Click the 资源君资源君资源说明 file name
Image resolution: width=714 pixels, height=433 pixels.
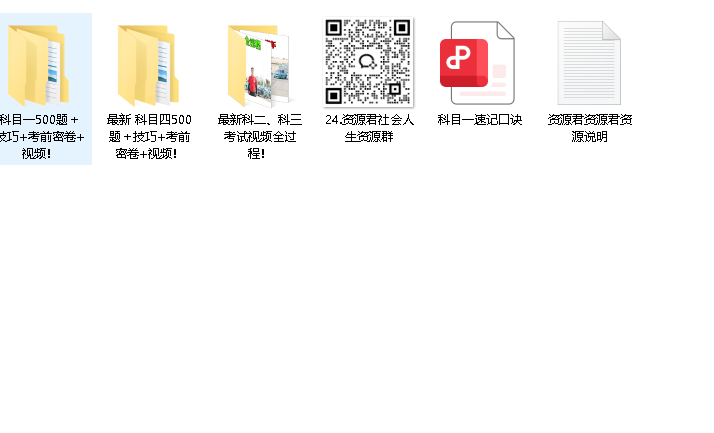(x=590, y=128)
